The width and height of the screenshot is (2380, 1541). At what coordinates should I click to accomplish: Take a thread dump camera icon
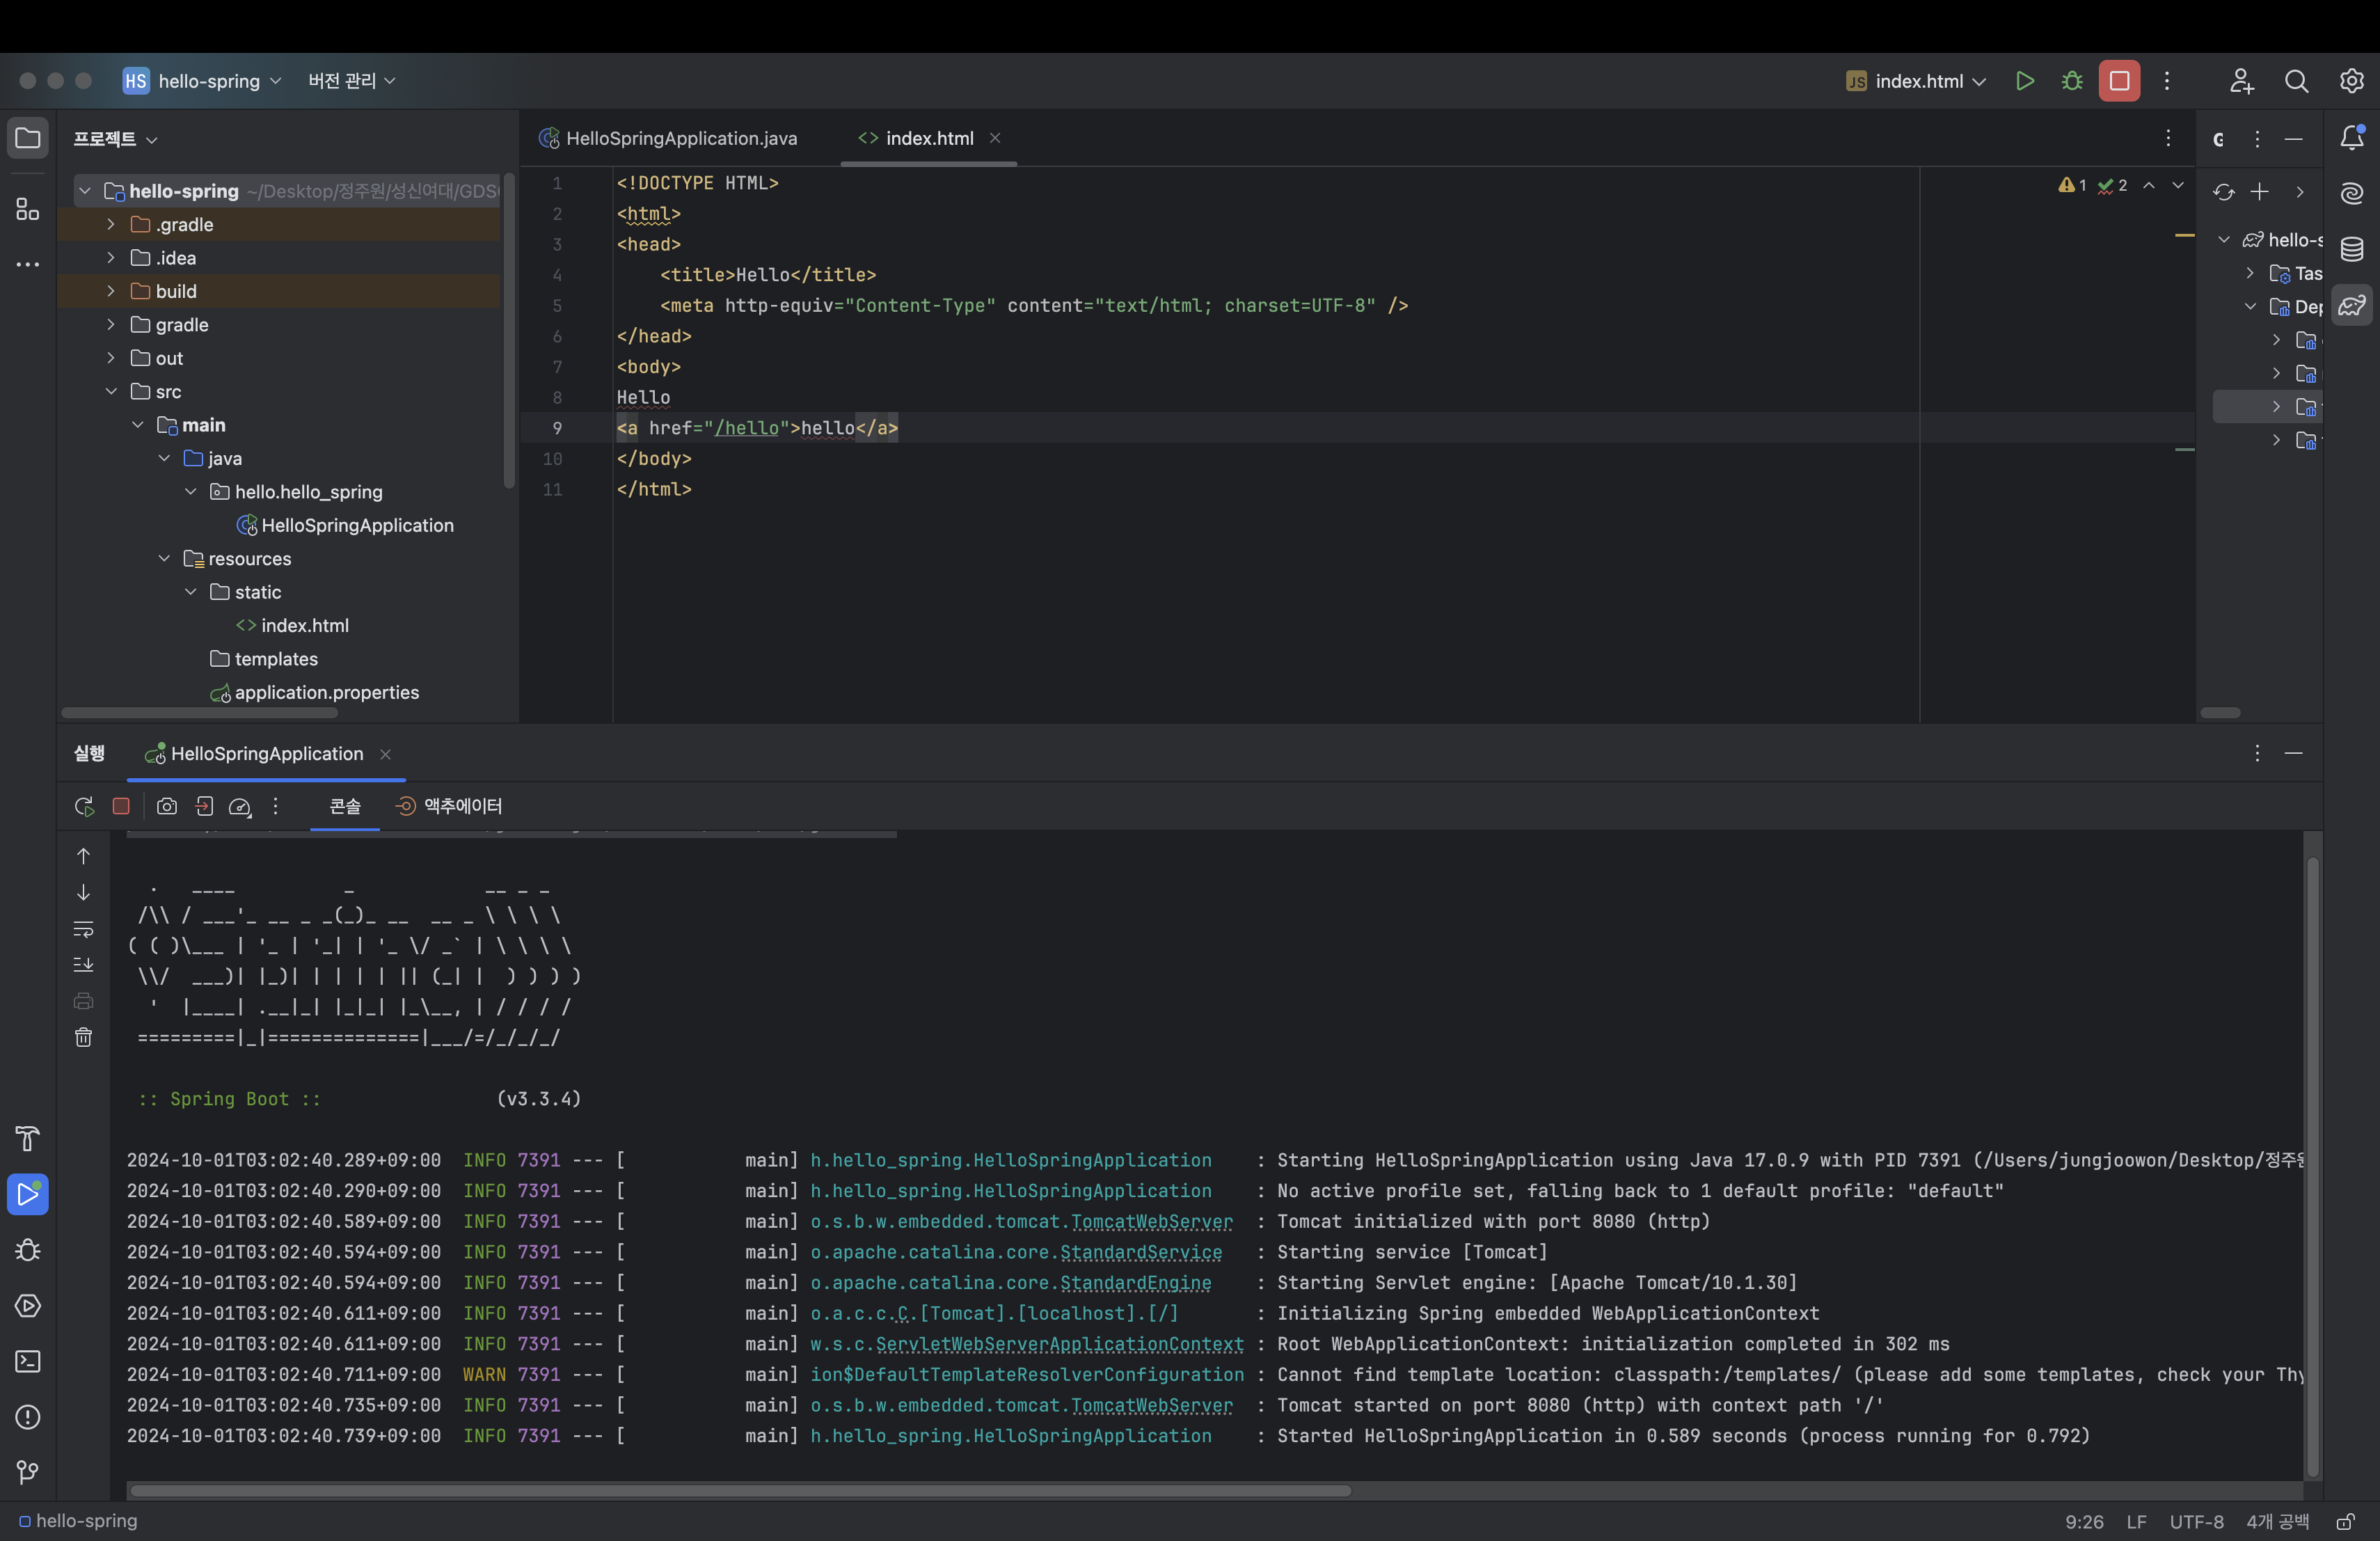click(167, 806)
